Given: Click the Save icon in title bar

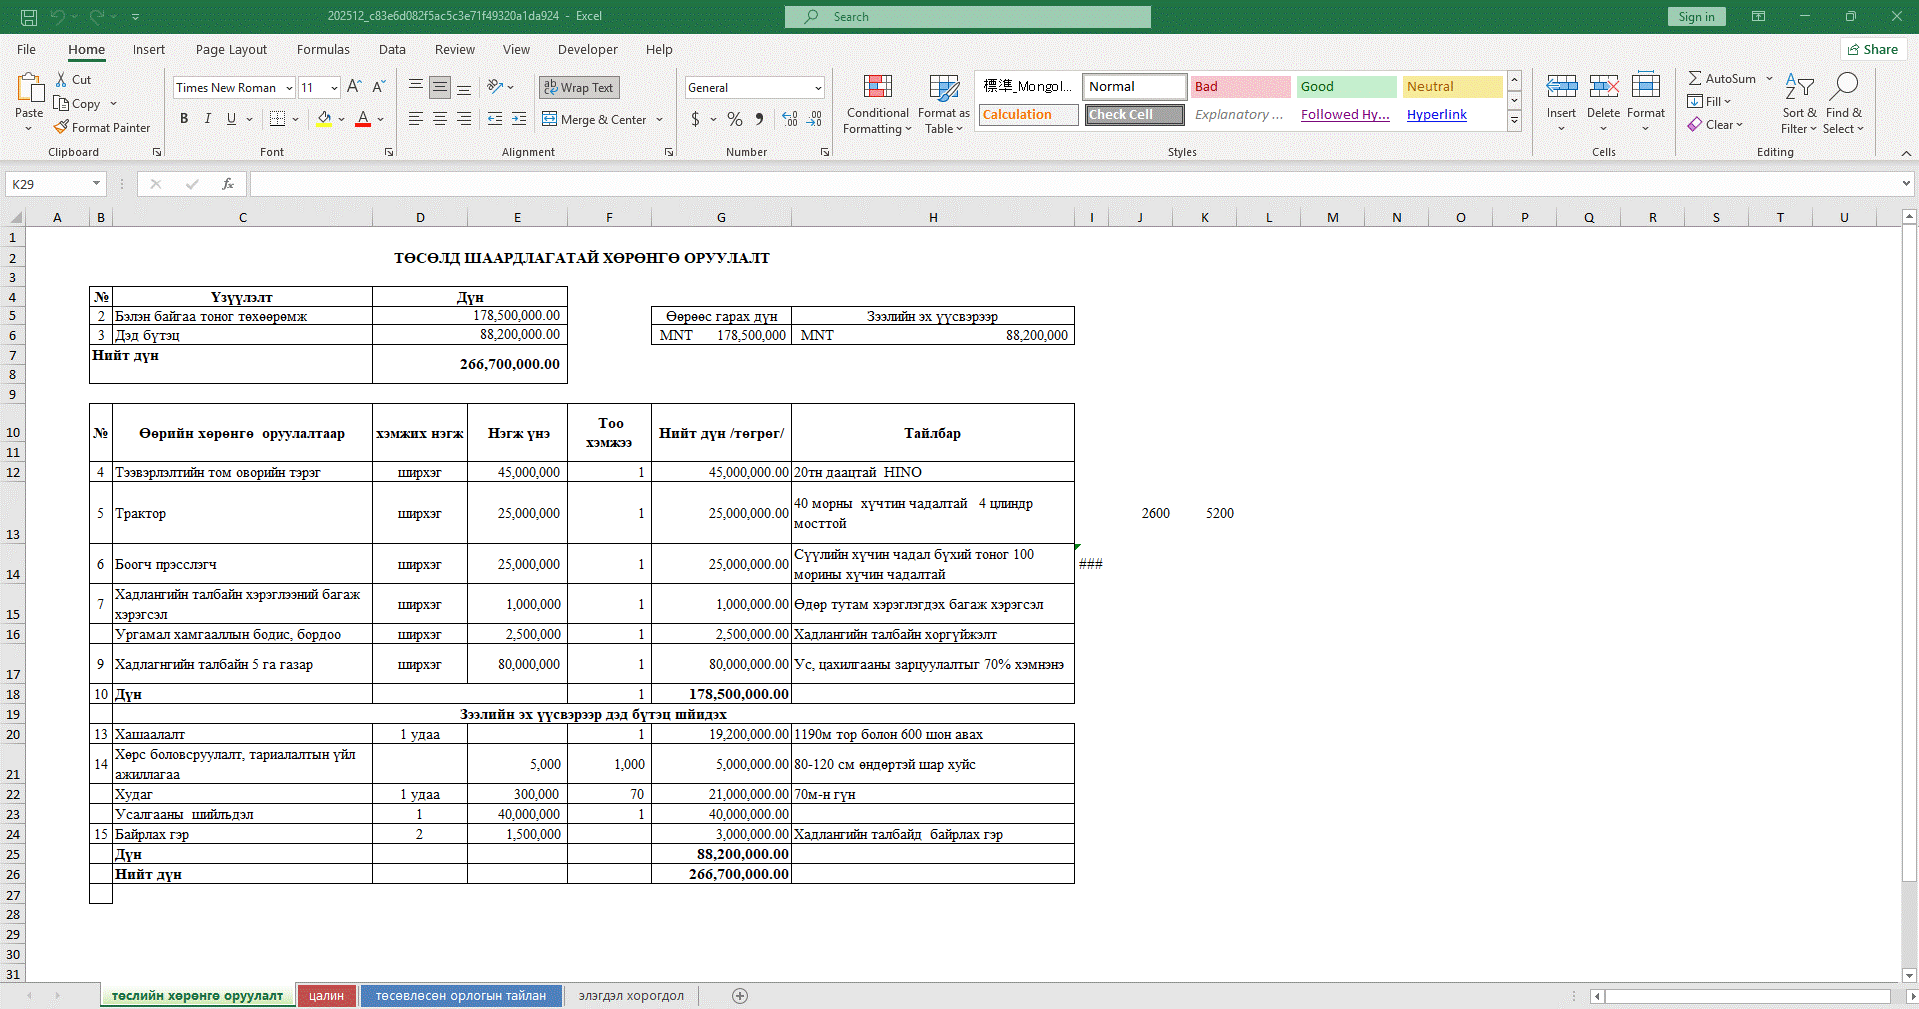Looking at the screenshot, I should (29, 17).
